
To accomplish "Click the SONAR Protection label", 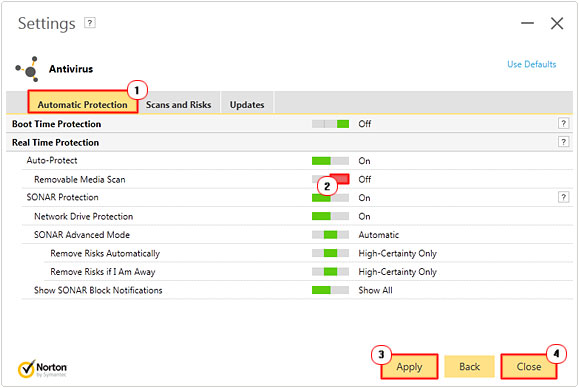I will point(62,197).
